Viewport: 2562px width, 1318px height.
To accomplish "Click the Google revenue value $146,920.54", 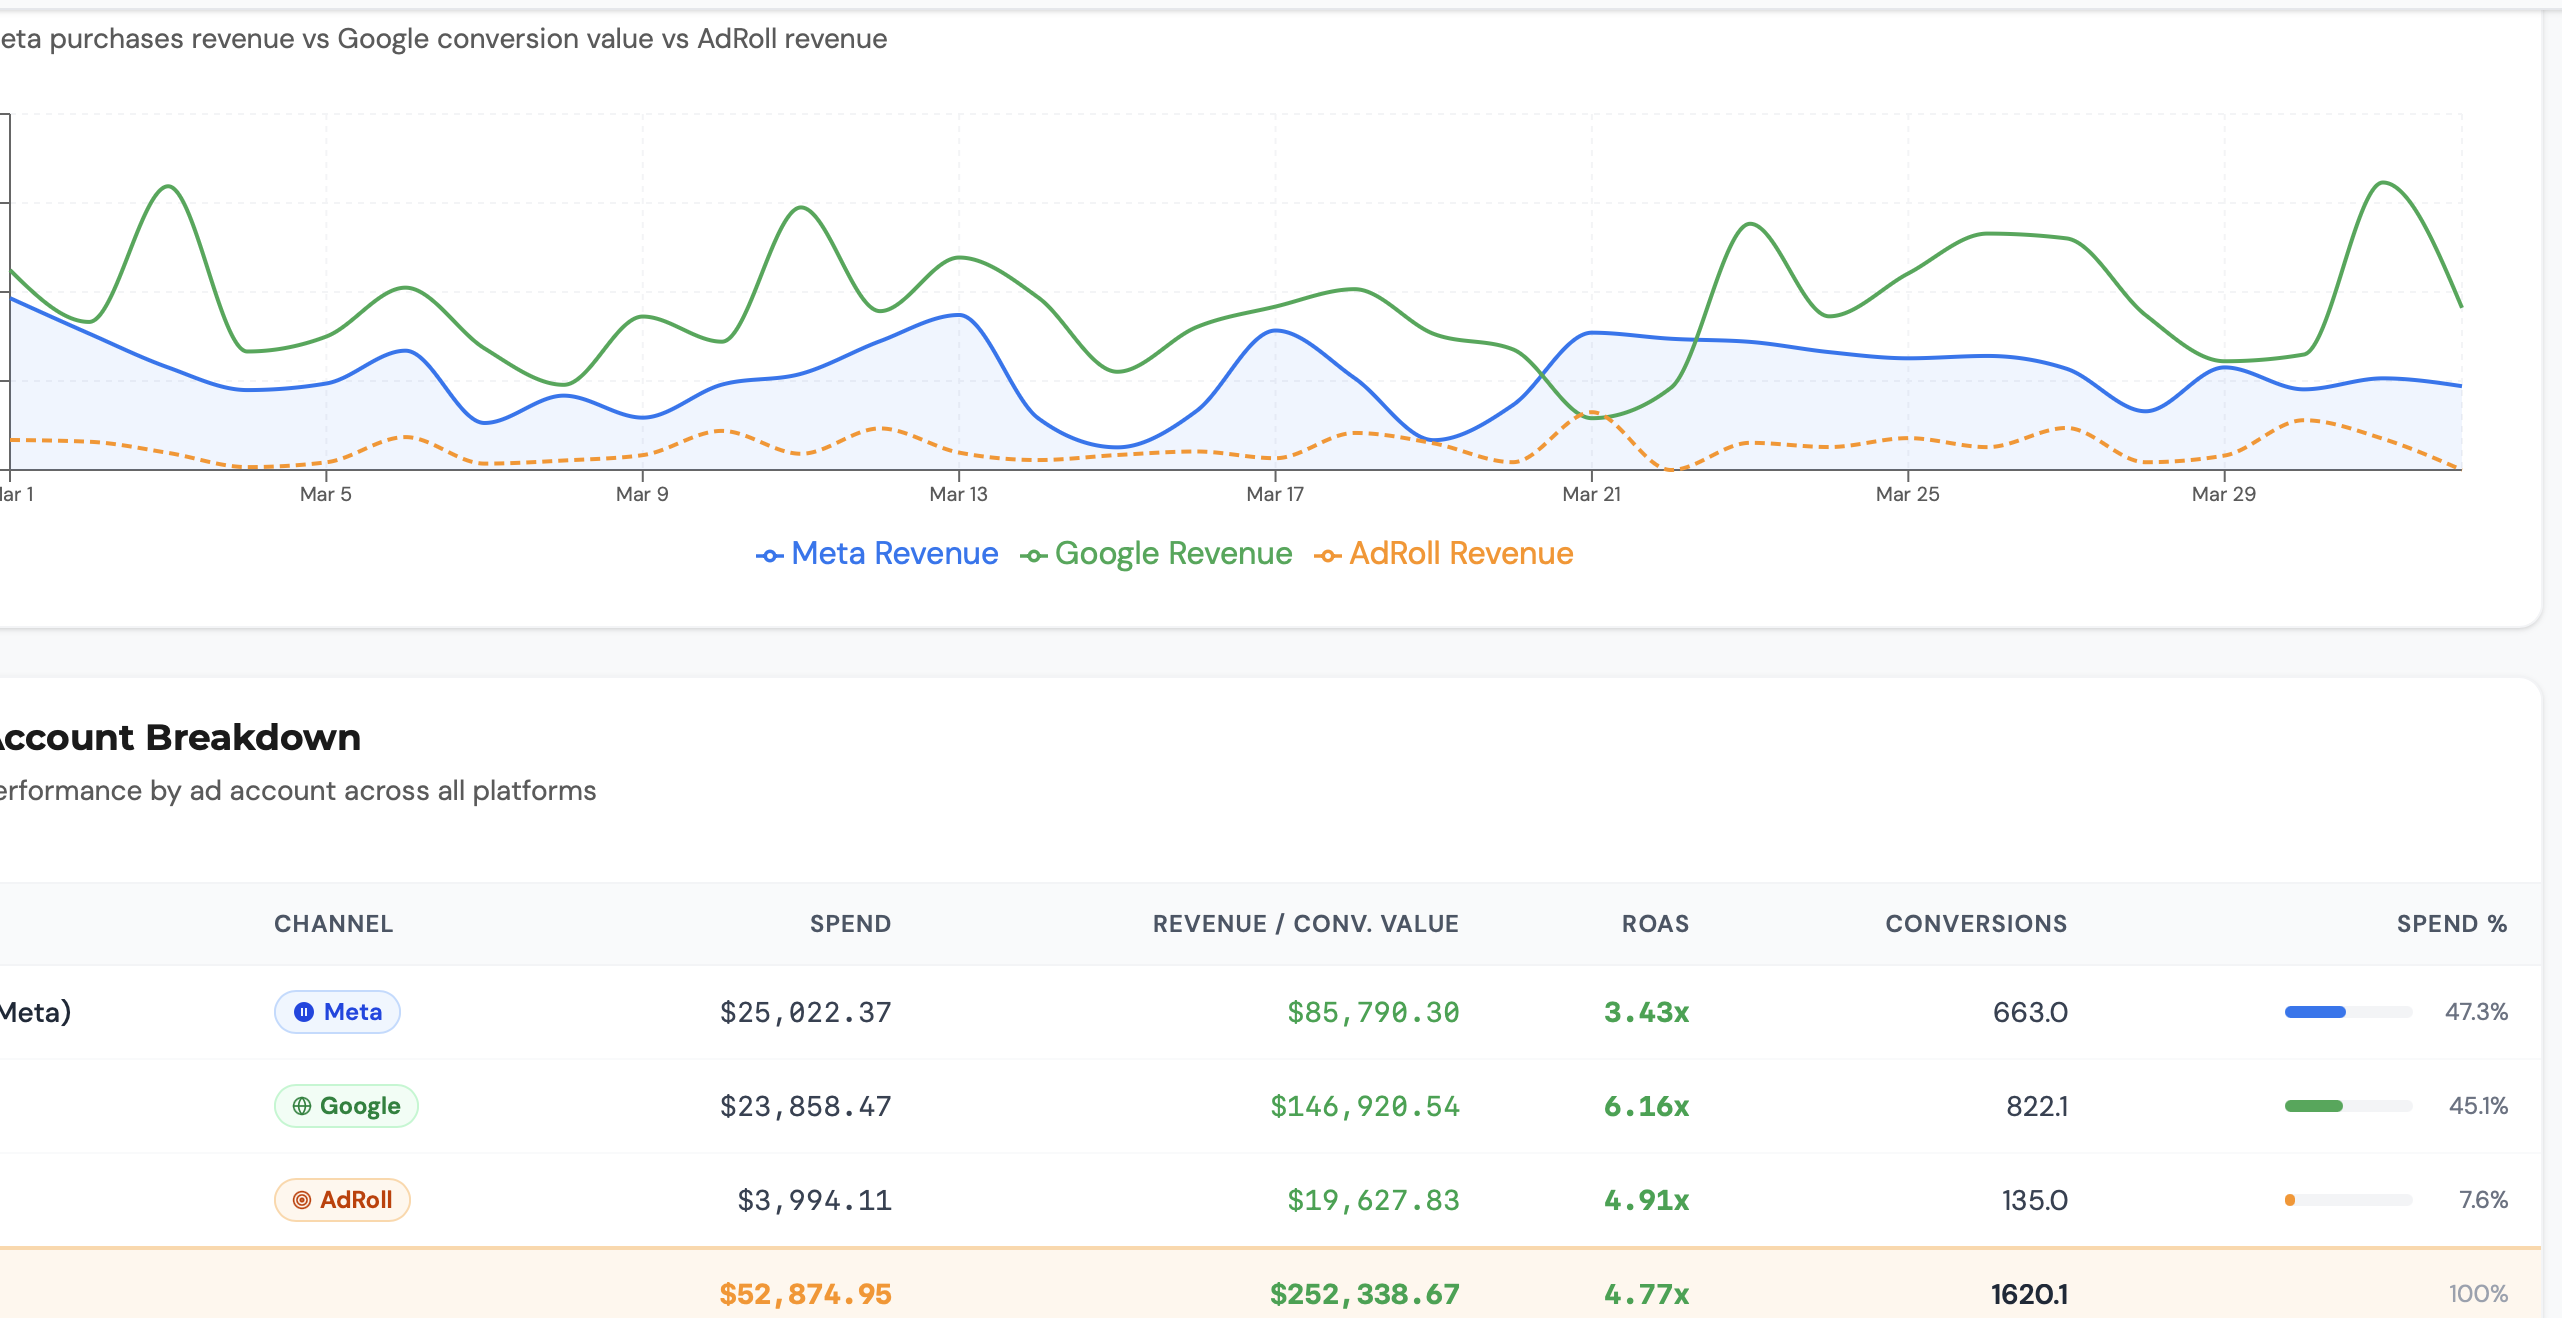I will [1364, 1106].
